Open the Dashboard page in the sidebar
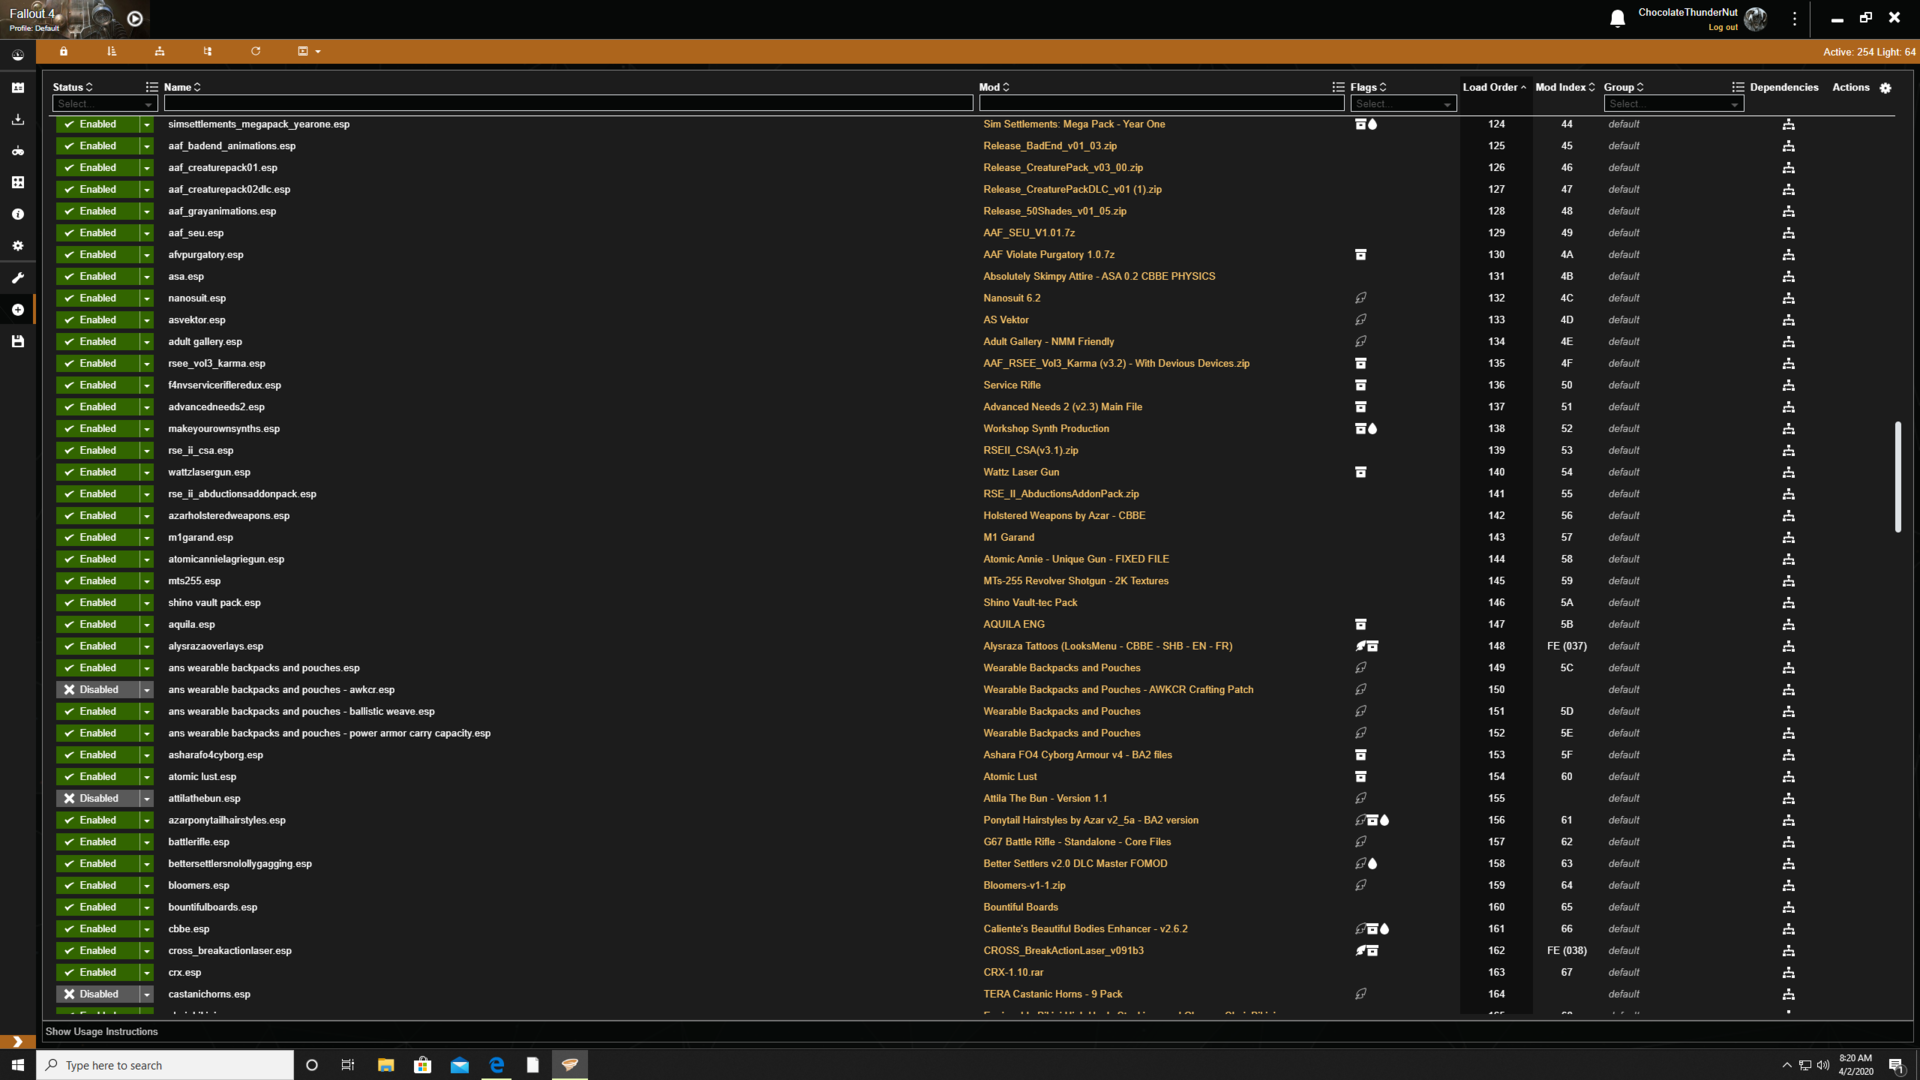 click(x=17, y=55)
